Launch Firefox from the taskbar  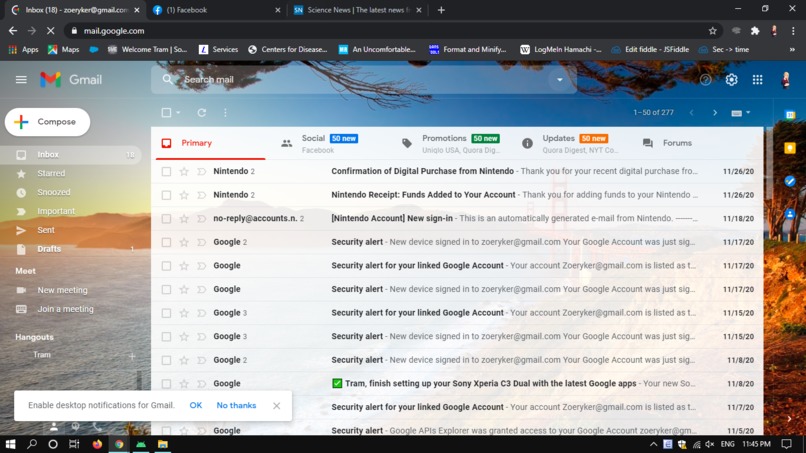click(97, 444)
